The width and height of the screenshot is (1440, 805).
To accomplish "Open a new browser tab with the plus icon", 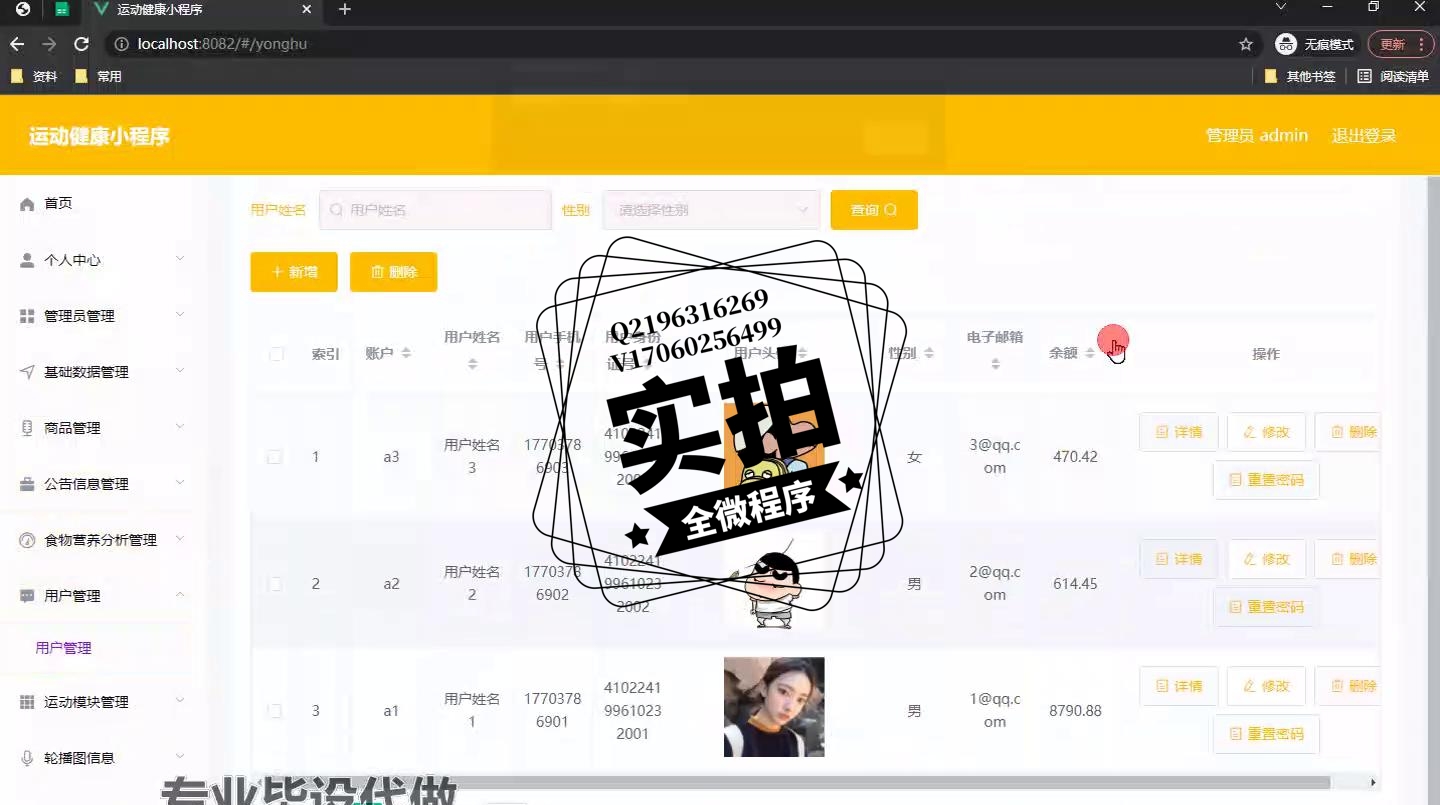I will click(345, 10).
